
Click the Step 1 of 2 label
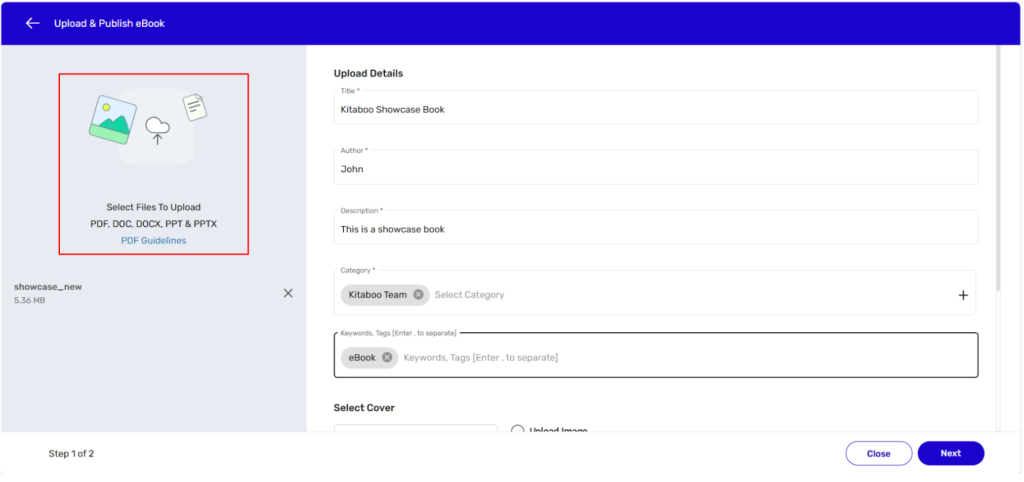click(71, 453)
